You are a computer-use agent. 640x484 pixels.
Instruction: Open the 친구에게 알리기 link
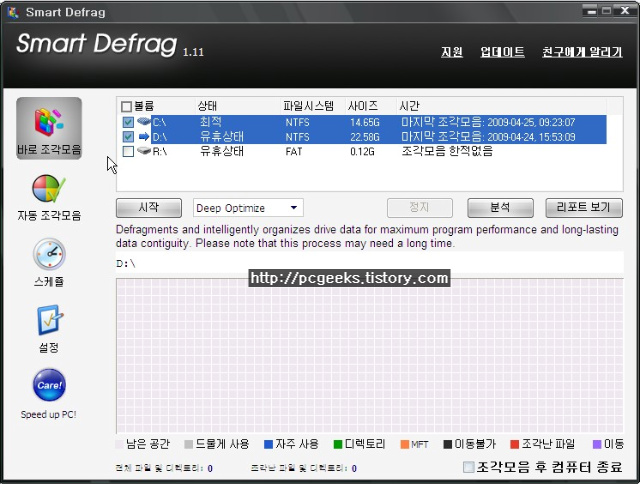582,52
